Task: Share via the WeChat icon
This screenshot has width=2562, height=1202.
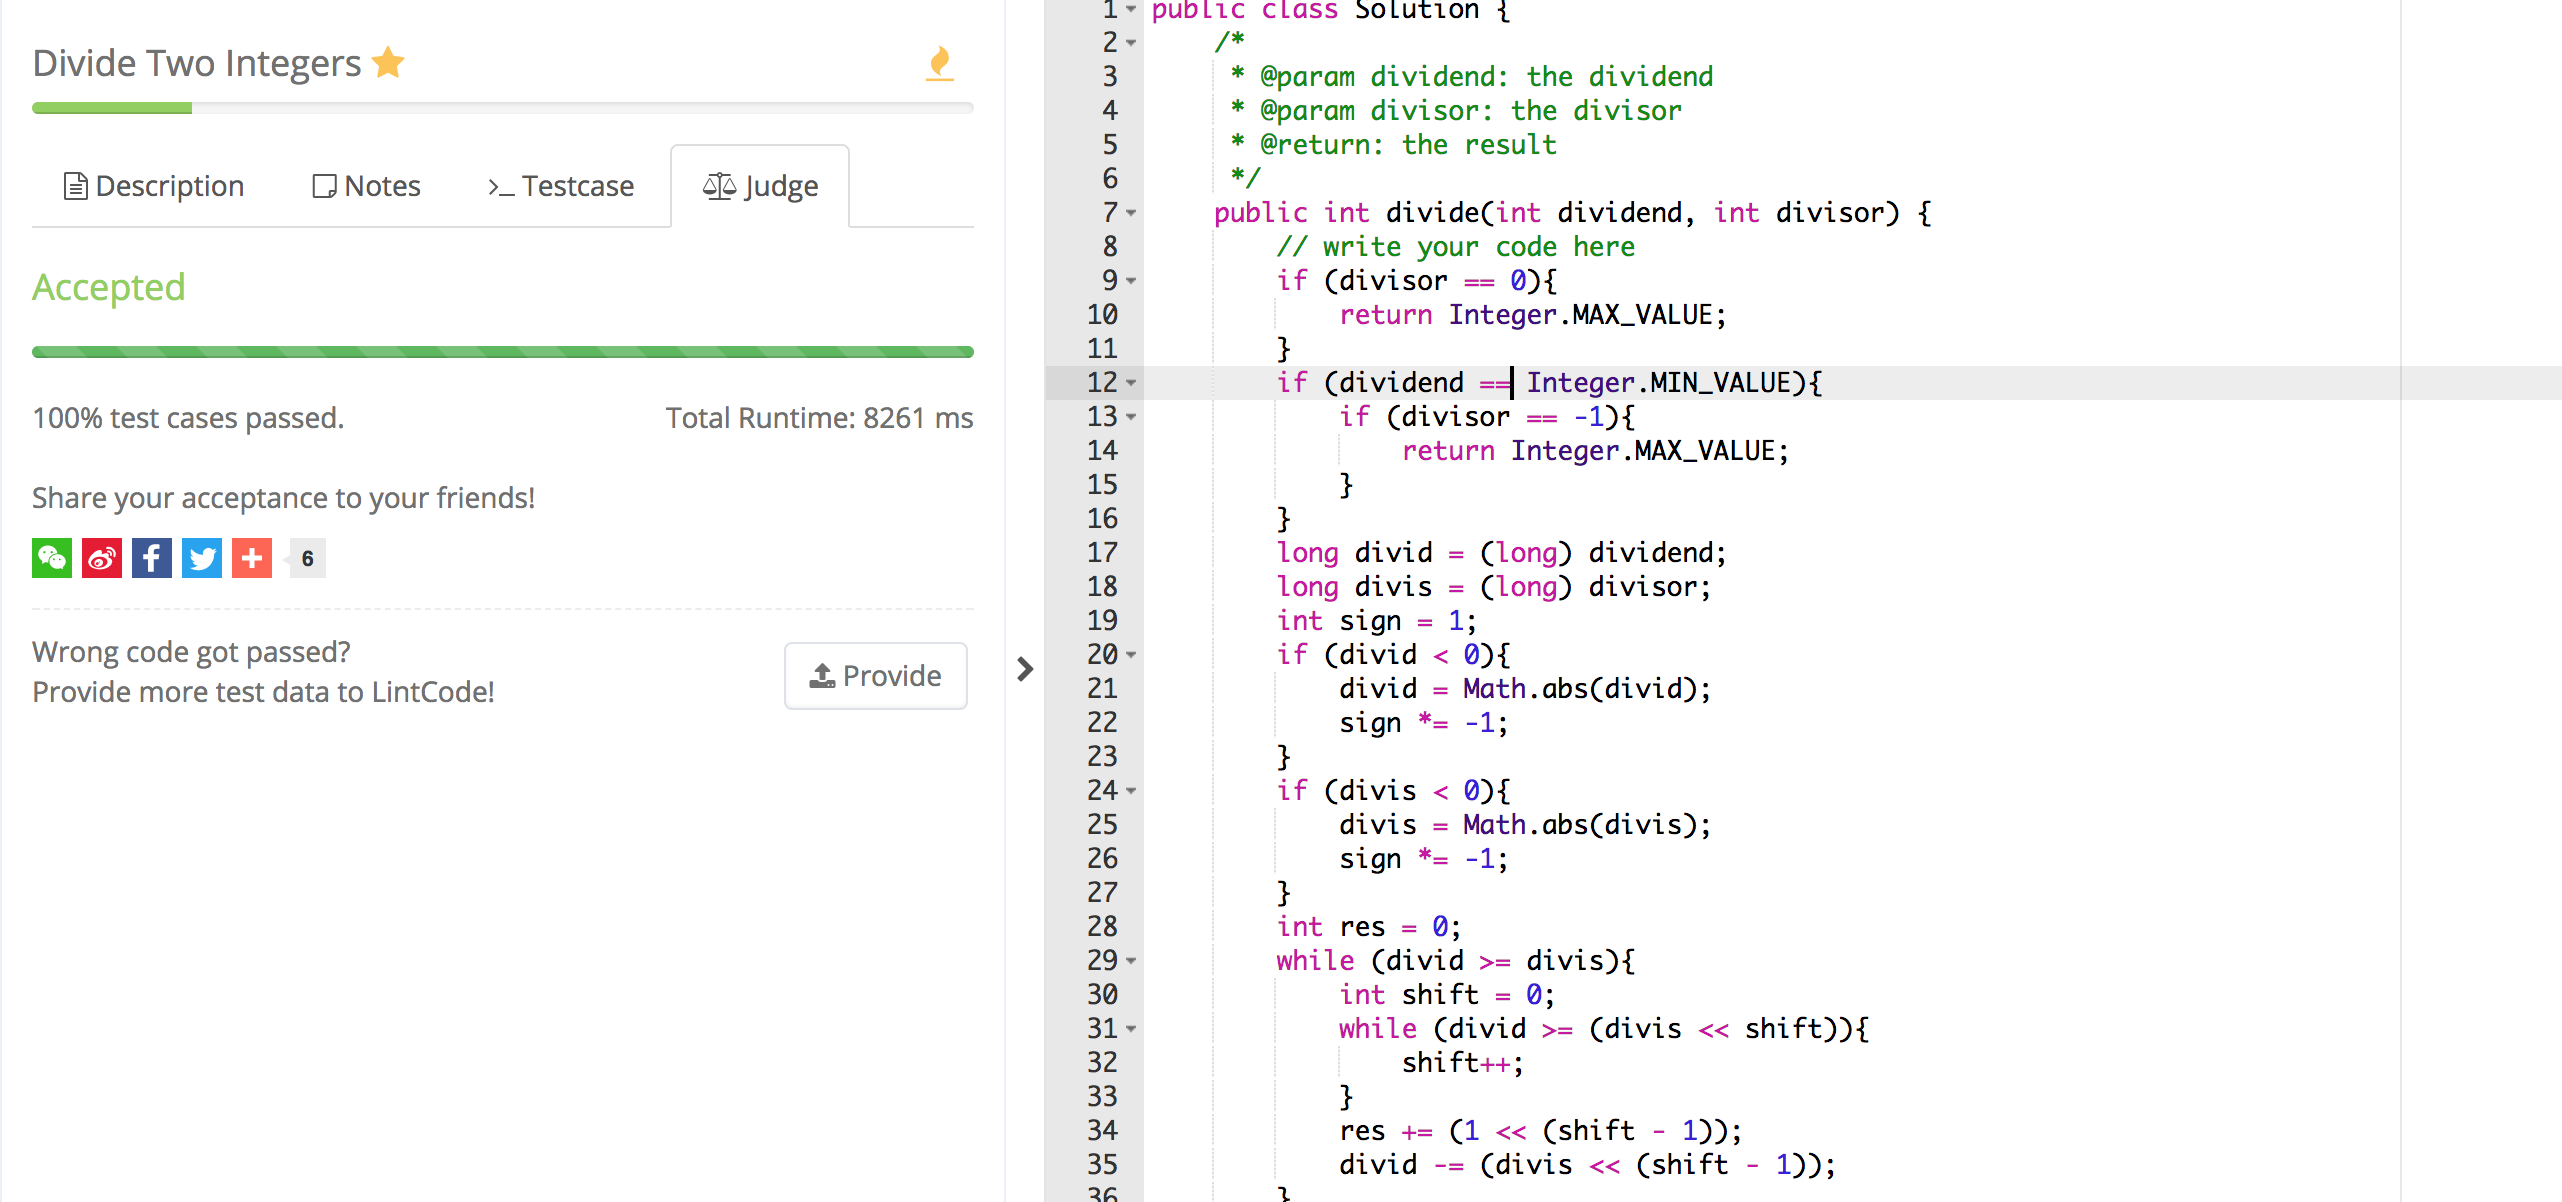Action: 52,558
